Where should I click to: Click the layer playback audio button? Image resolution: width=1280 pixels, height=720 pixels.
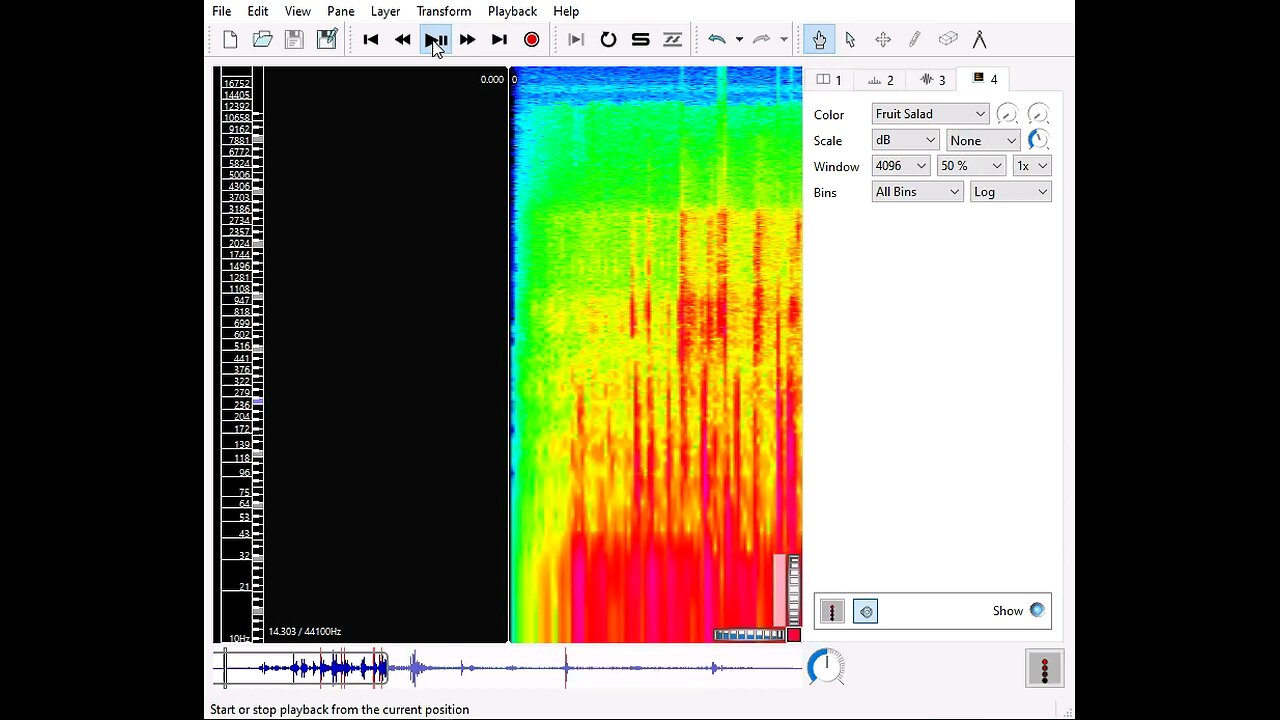(x=866, y=611)
